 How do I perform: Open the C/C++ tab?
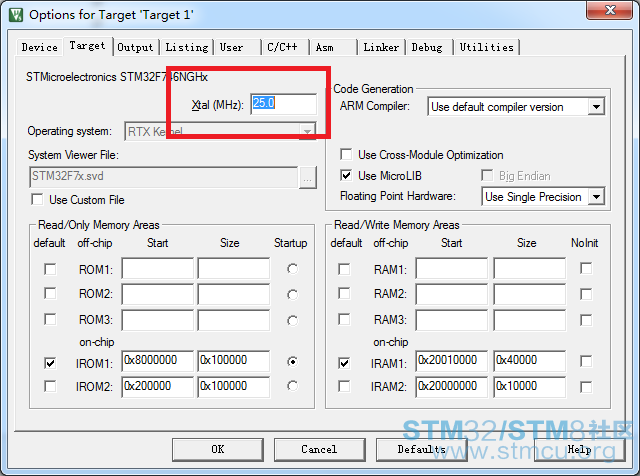tap(285, 47)
